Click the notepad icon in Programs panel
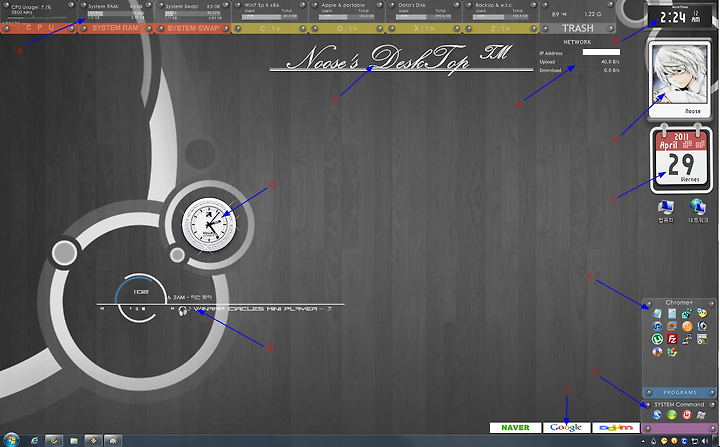Image resolution: width=720 pixels, height=447 pixels. 657,313
